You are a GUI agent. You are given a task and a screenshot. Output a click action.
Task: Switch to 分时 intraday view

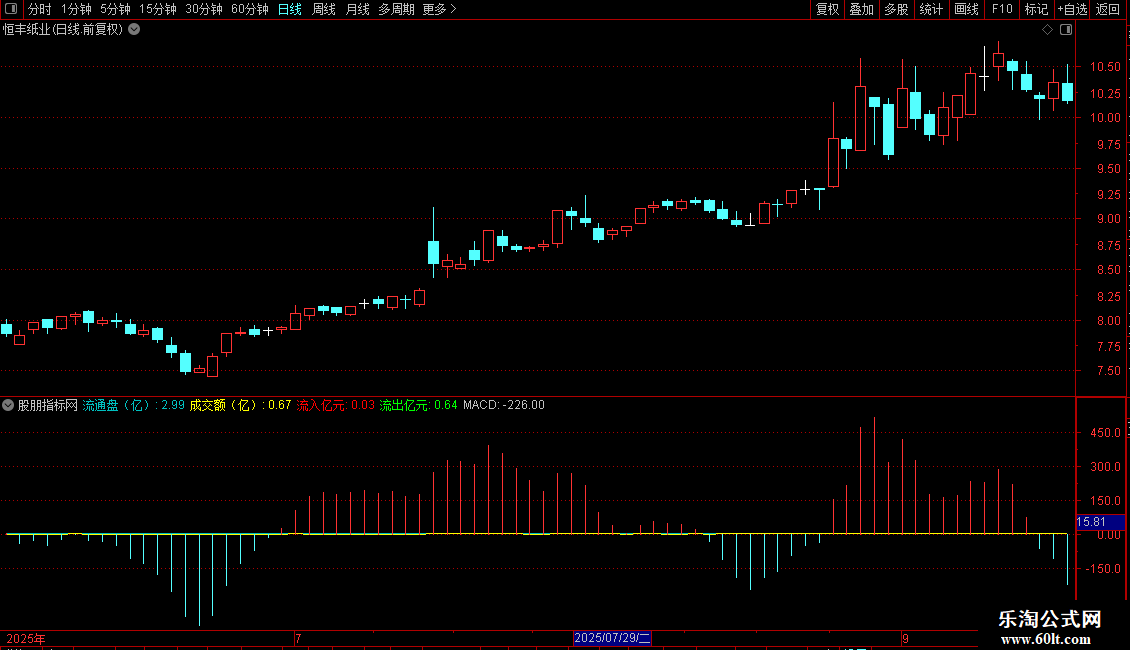(39, 9)
